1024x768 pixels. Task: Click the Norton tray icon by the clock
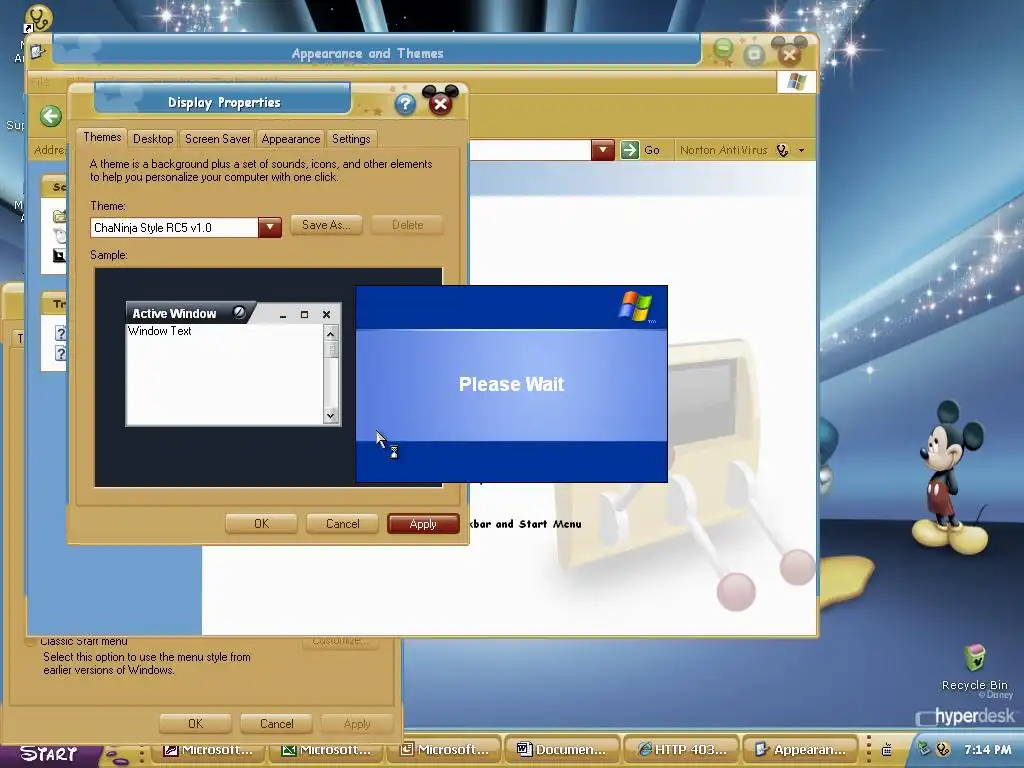click(x=943, y=749)
